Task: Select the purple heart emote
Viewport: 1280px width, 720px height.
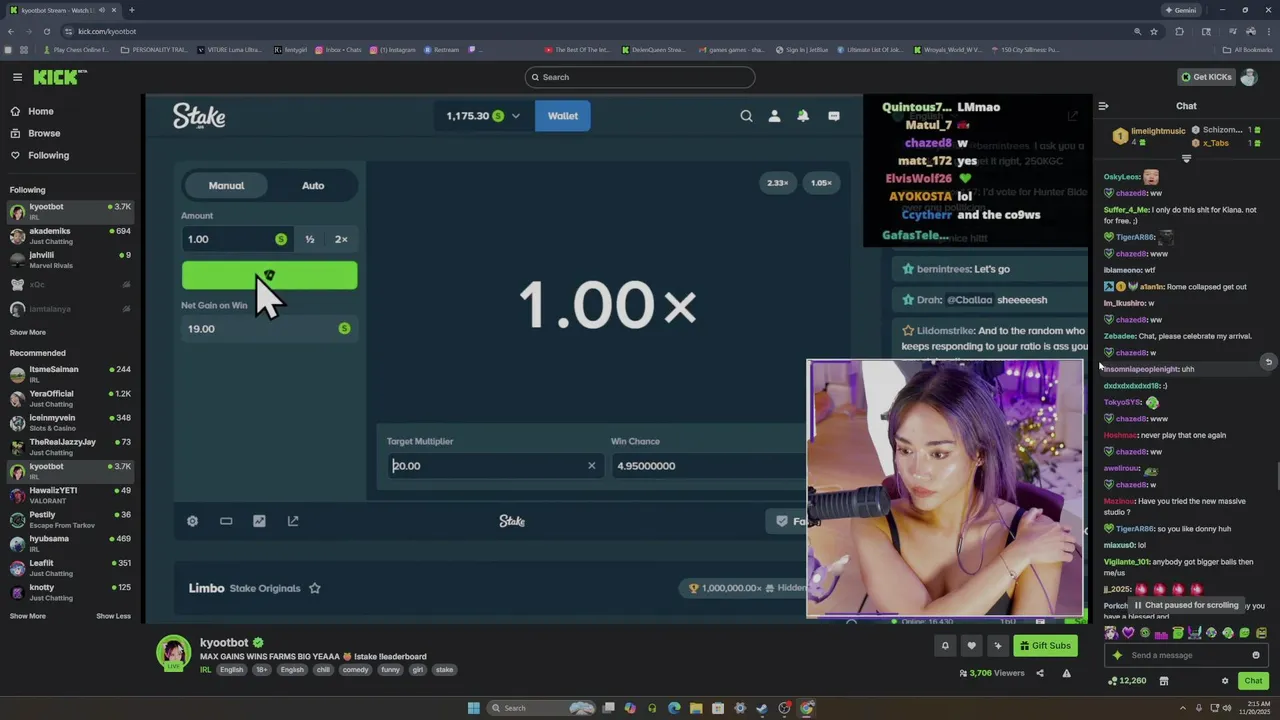Action: click(x=1128, y=633)
